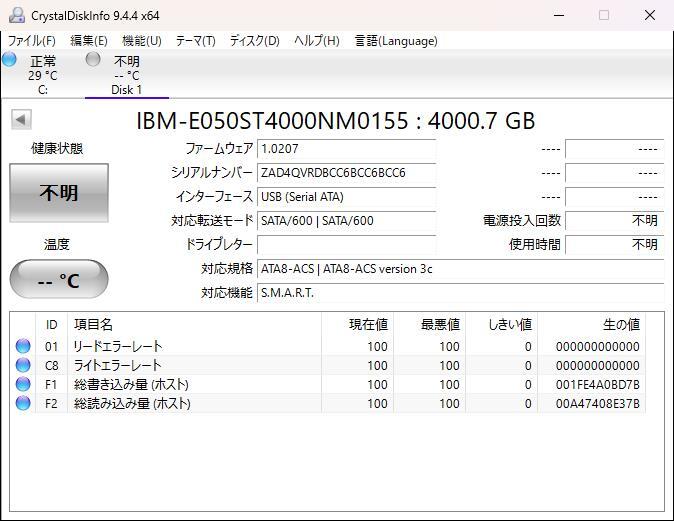Click the previous disk arrow button
Screen dimensions: 674x521
[x=21, y=119]
